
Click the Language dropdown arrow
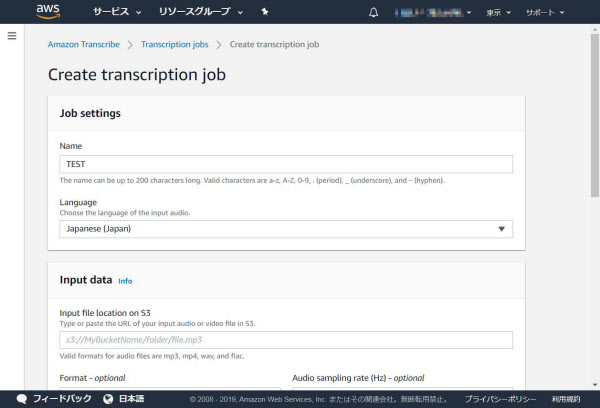point(501,229)
